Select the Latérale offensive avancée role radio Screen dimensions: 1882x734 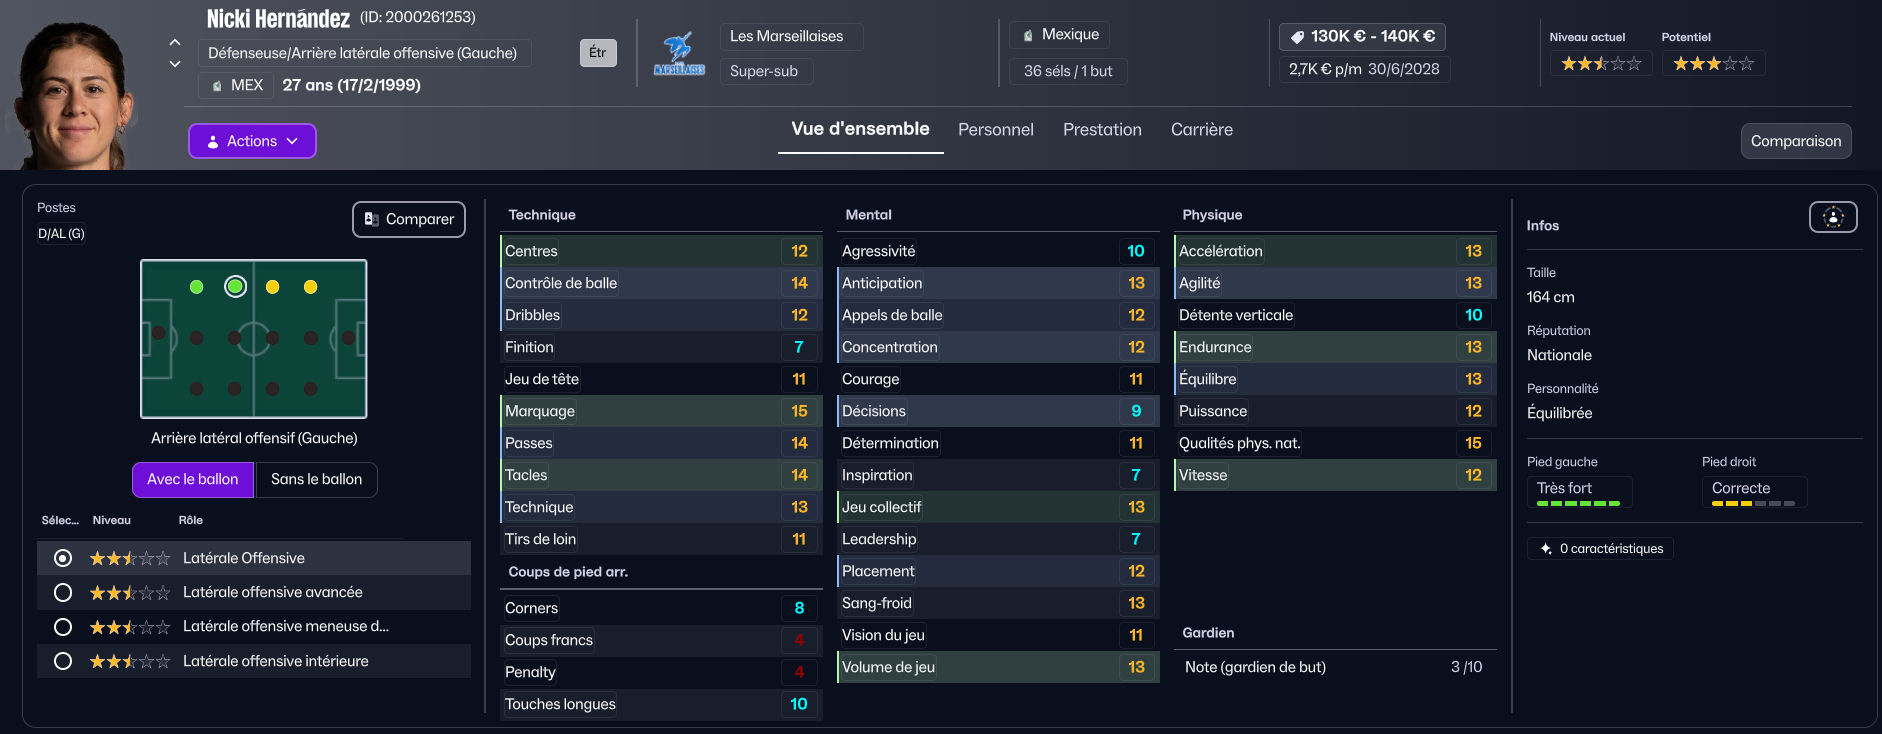(63, 593)
